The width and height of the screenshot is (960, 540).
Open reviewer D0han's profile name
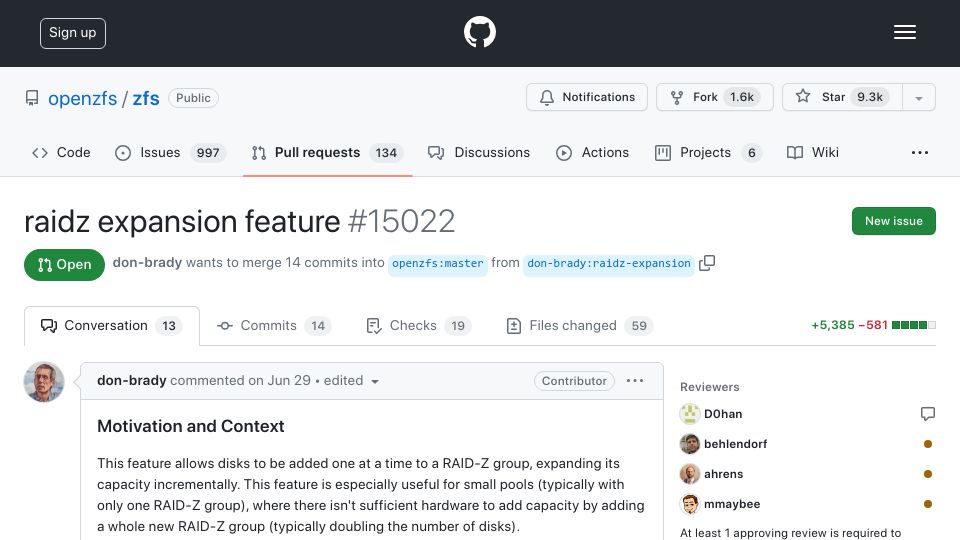click(x=723, y=414)
